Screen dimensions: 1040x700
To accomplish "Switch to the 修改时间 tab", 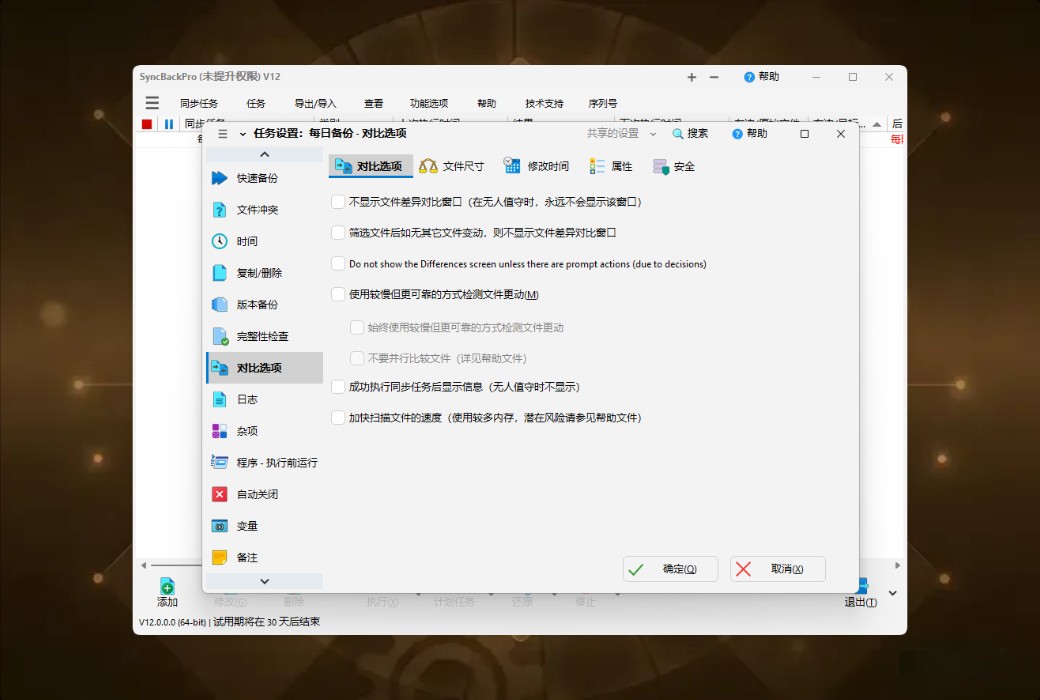I will pos(541,166).
